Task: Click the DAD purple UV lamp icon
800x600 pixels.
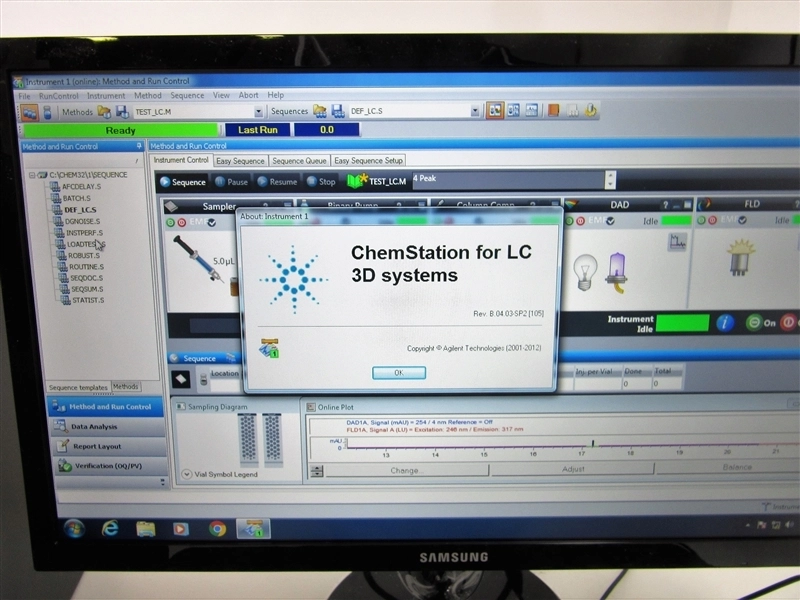Action: [616, 272]
